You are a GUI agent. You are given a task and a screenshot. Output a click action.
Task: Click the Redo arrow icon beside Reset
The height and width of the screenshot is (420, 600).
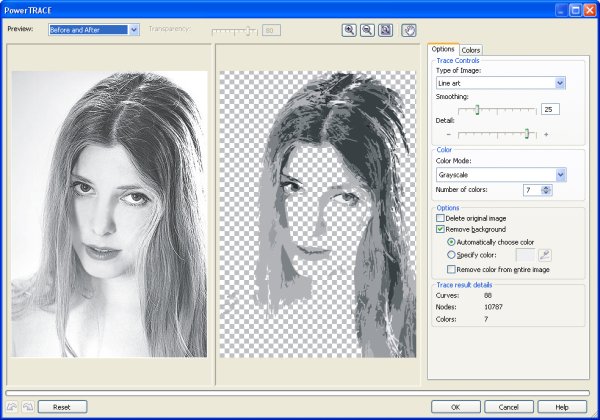(x=27, y=407)
